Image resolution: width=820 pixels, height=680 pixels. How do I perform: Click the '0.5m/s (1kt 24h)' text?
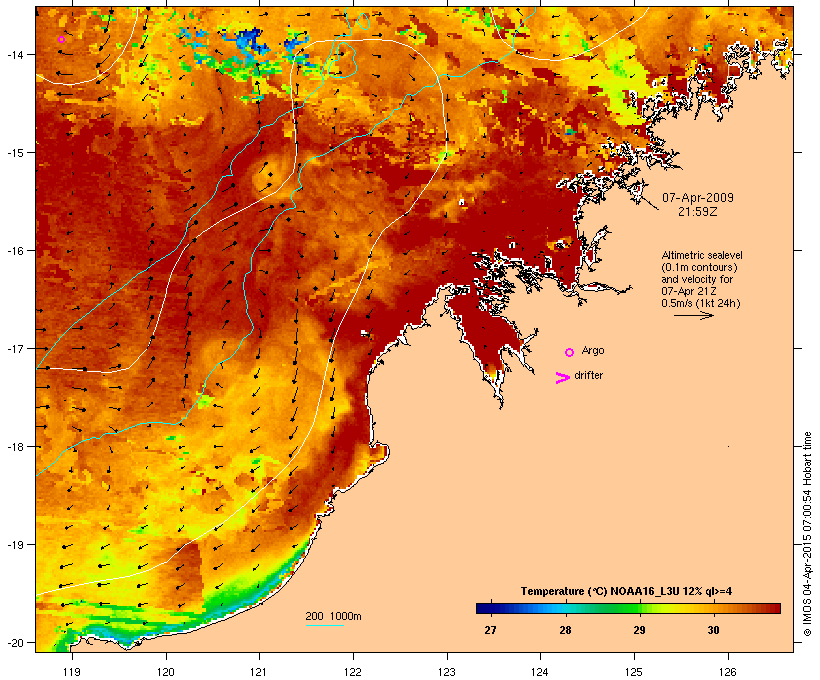click(x=701, y=303)
